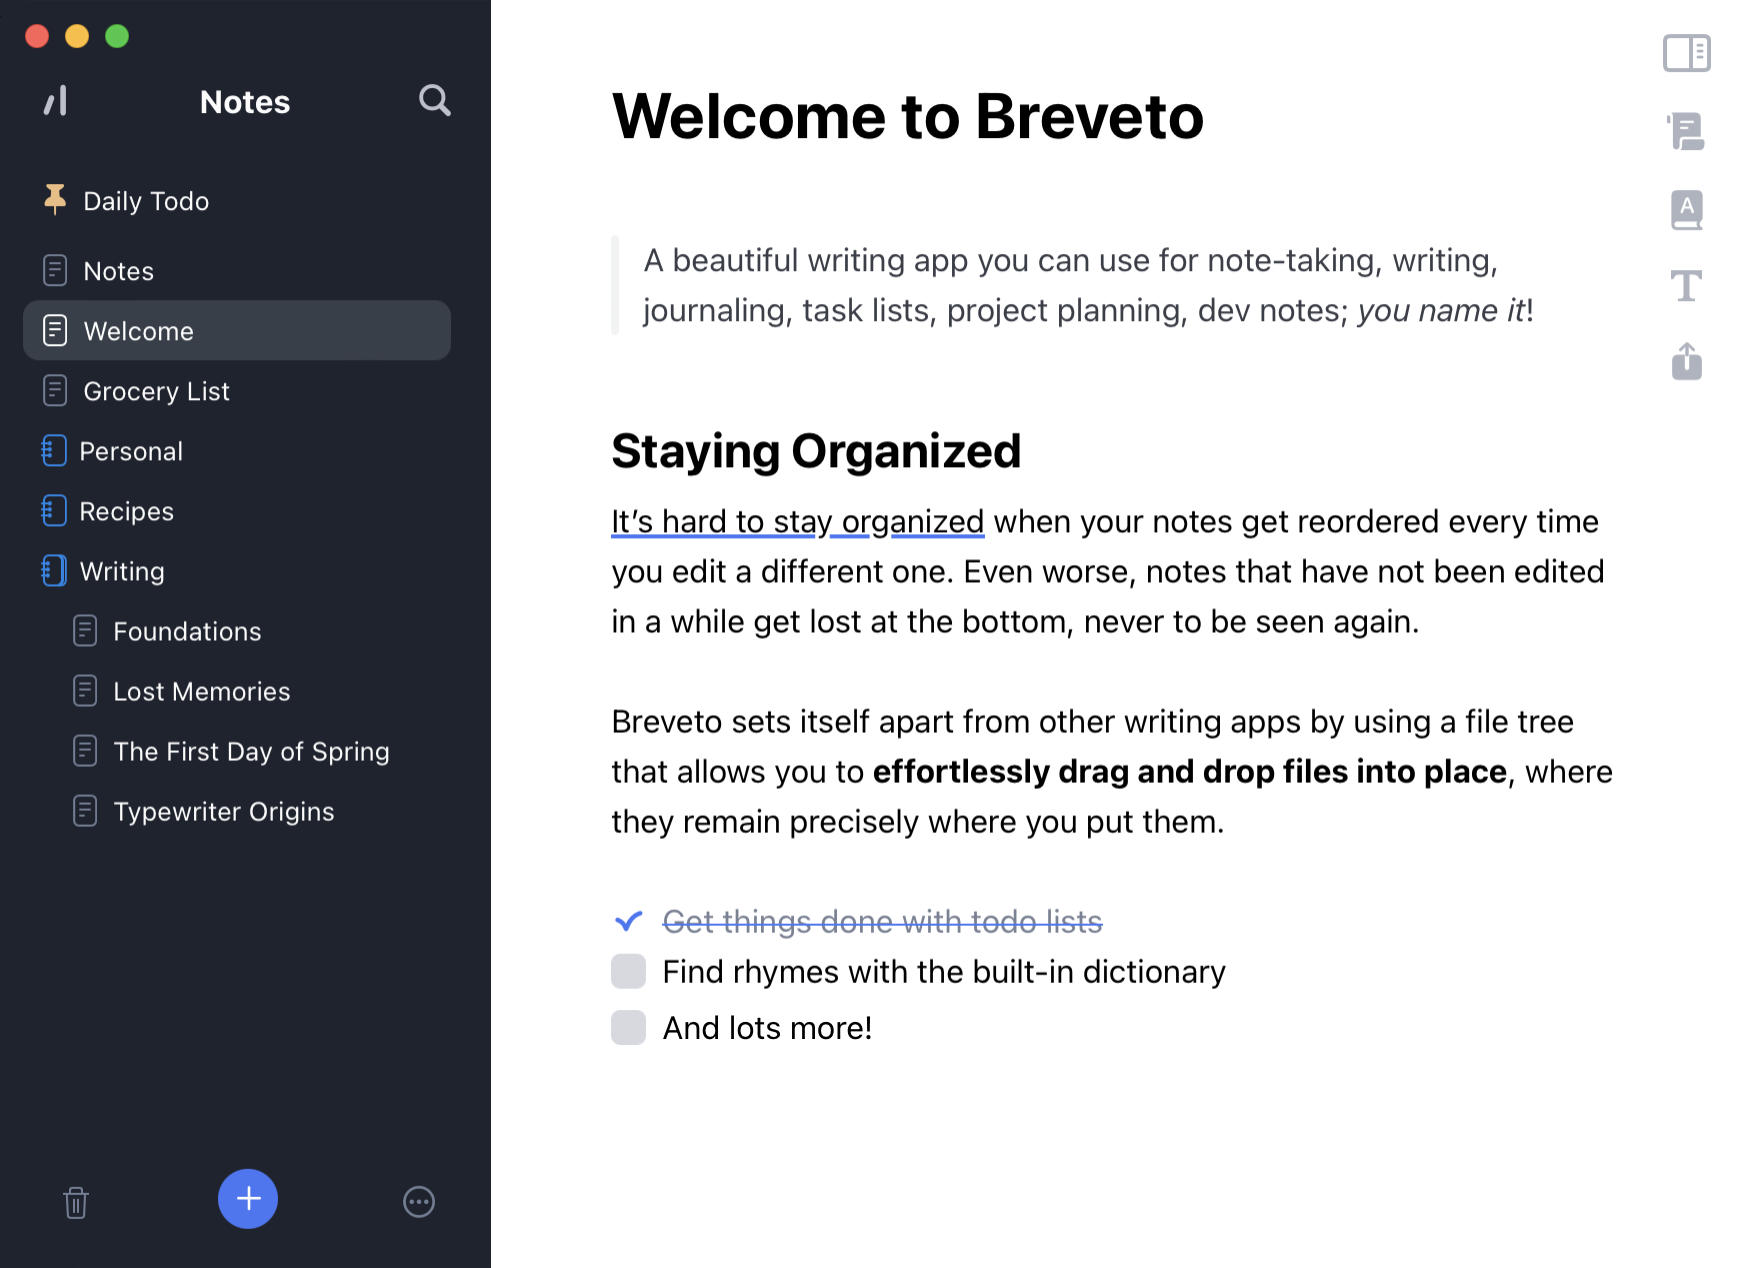
Task: Click the notebook icon next to Personal
Action: click(54, 450)
